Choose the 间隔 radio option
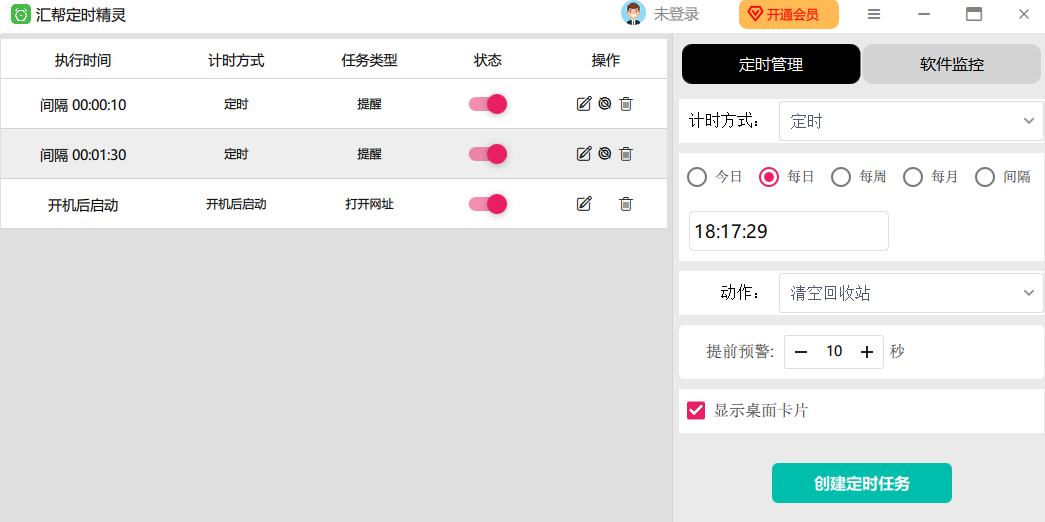The height and width of the screenshot is (522, 1045). (x=985, y=177)
